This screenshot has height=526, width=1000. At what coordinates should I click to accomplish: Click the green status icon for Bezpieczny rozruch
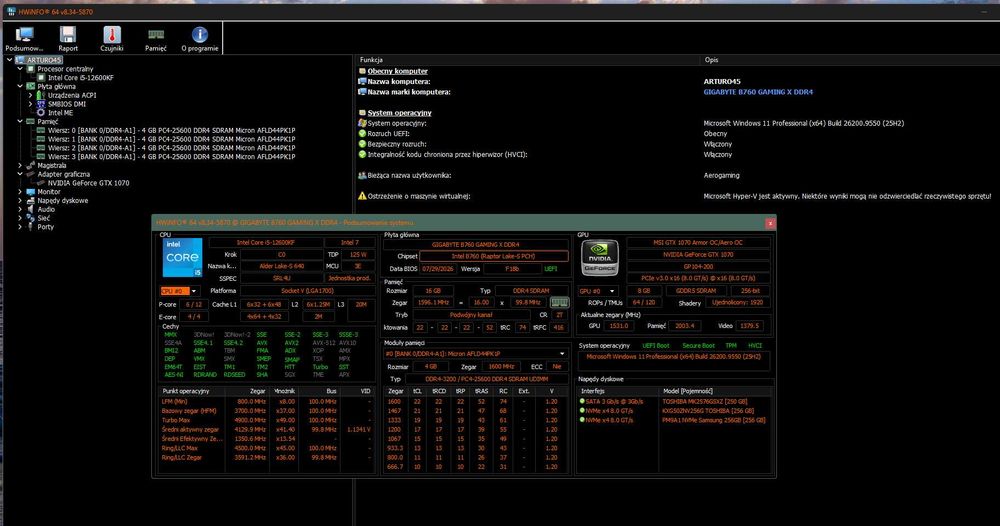click(x=362, y=144)
